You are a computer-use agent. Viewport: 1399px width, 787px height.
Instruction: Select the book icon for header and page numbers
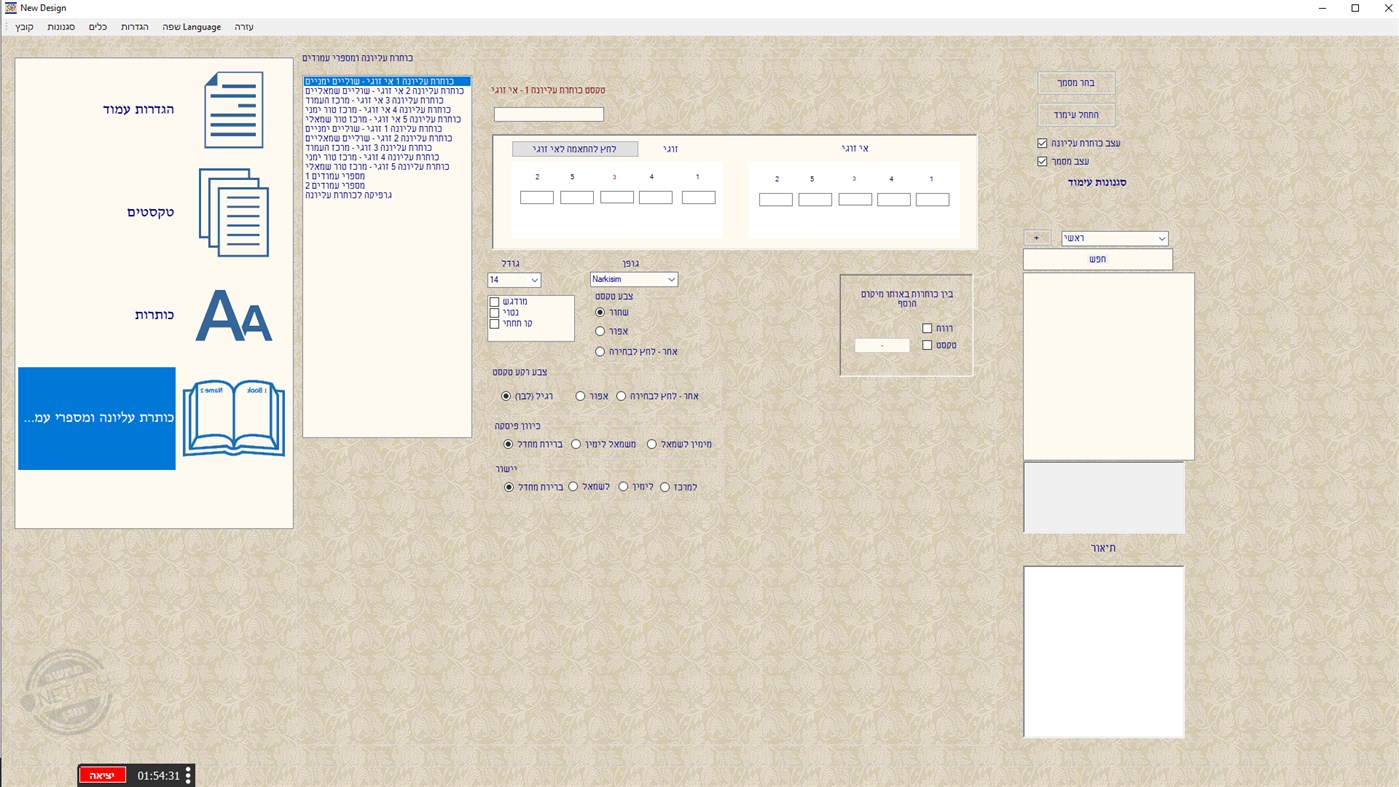[234, 418]
